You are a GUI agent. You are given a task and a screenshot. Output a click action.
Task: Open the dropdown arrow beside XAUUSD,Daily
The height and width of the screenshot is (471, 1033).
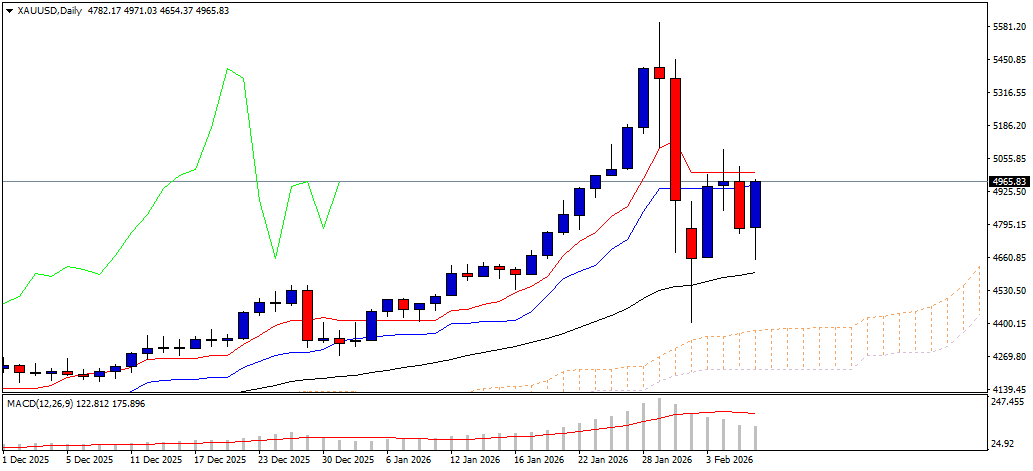click(9, 11)
